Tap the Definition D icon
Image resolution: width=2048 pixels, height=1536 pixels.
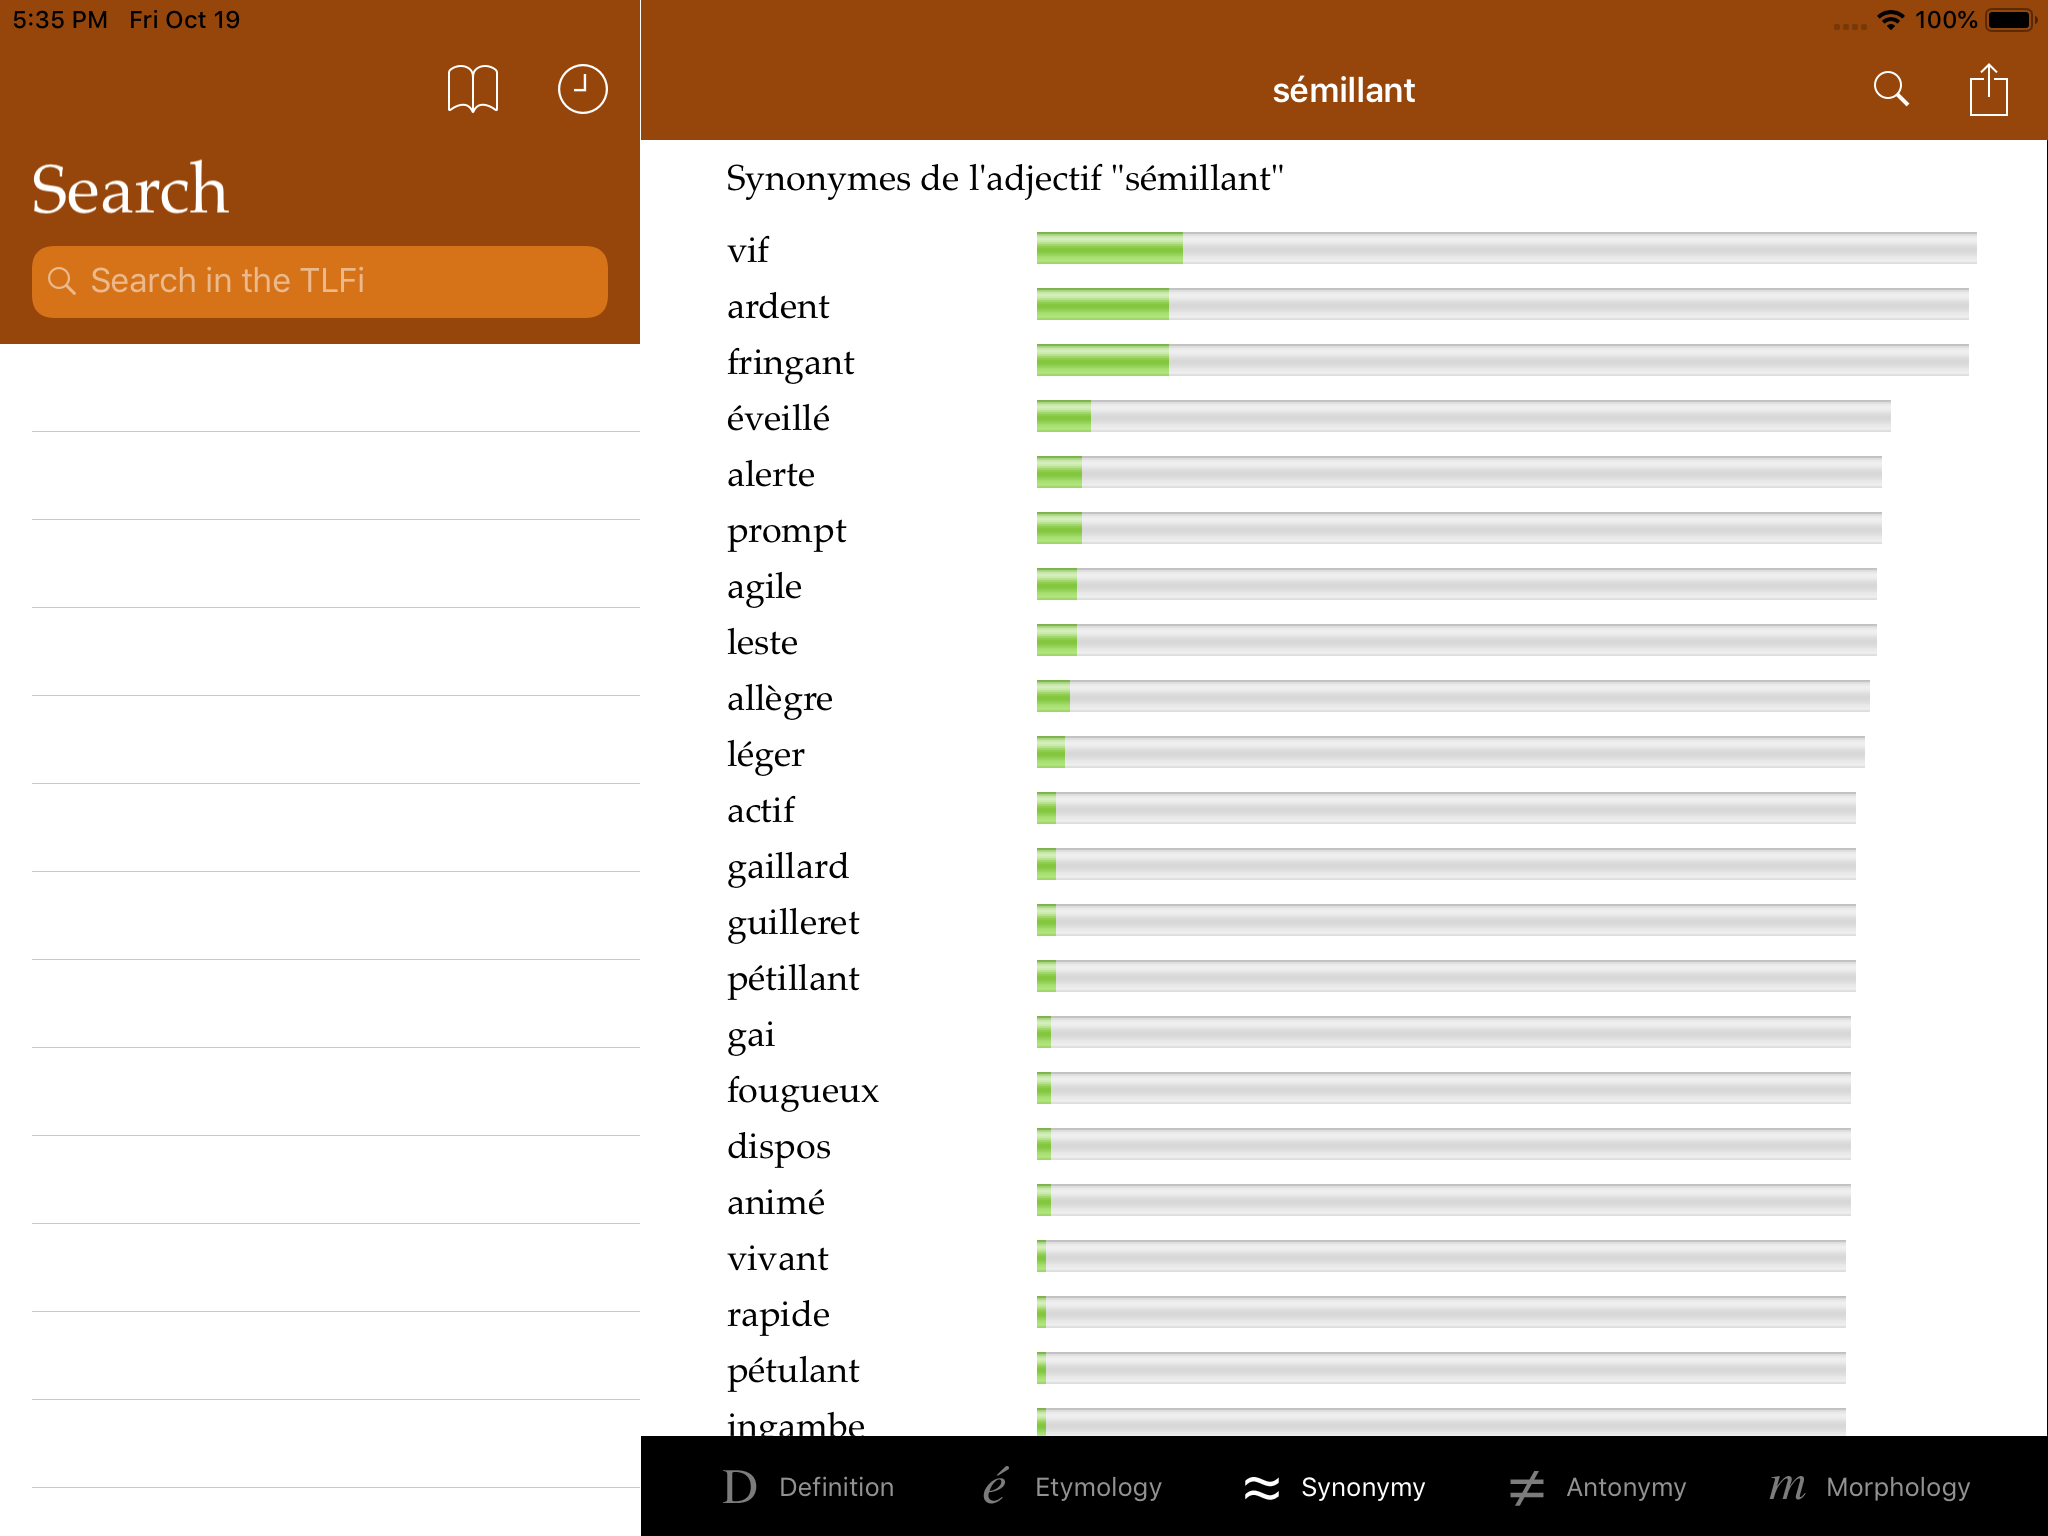point(740,1487)
